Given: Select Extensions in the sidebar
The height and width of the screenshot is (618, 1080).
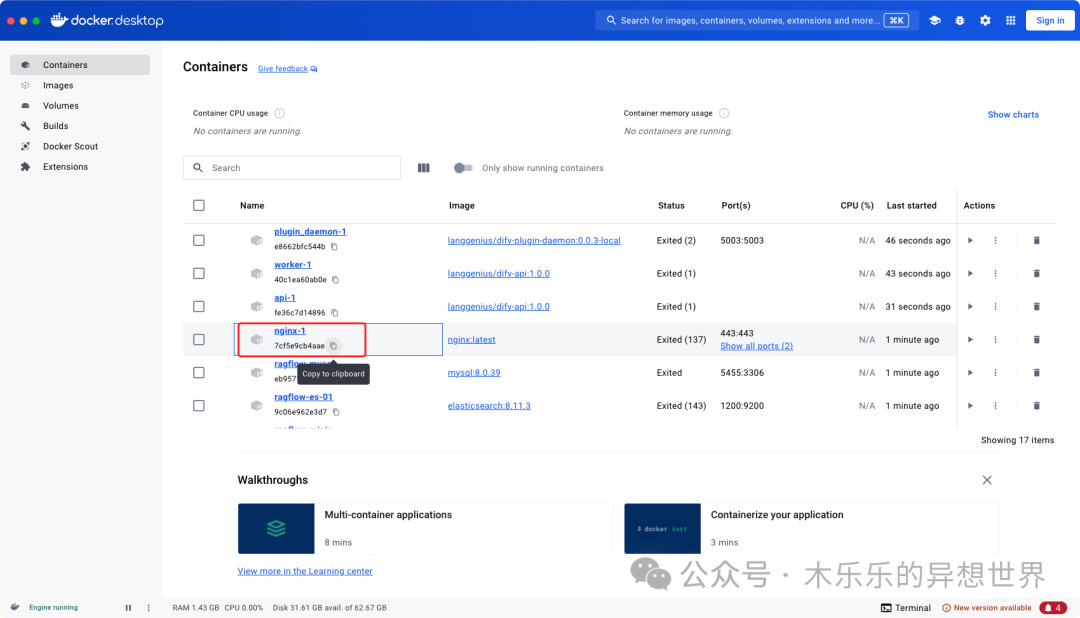Looking at the screenshot, I should 80,167.
